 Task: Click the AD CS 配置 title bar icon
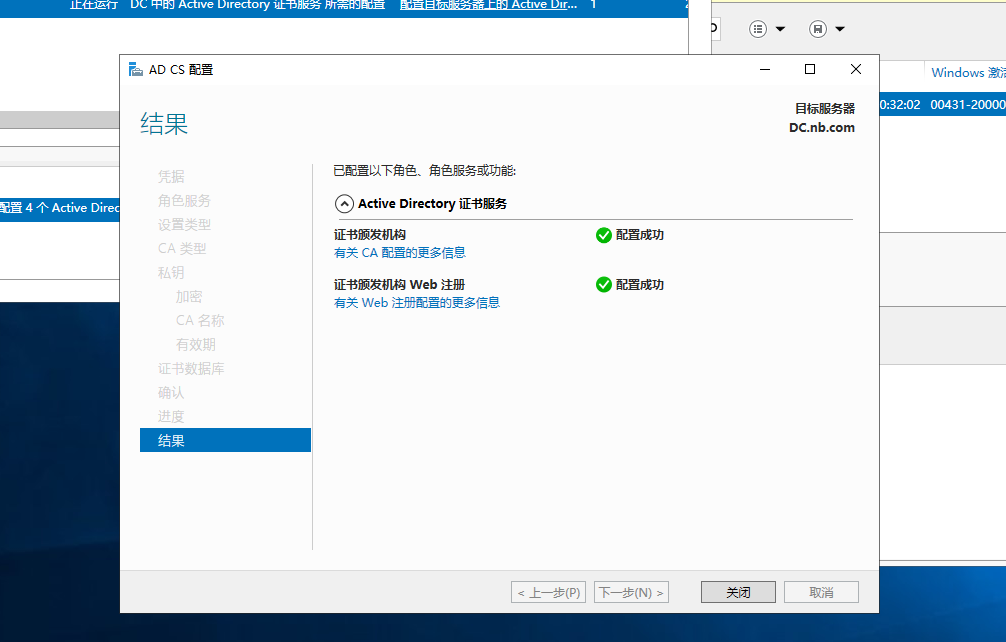[x=135, y=69]
